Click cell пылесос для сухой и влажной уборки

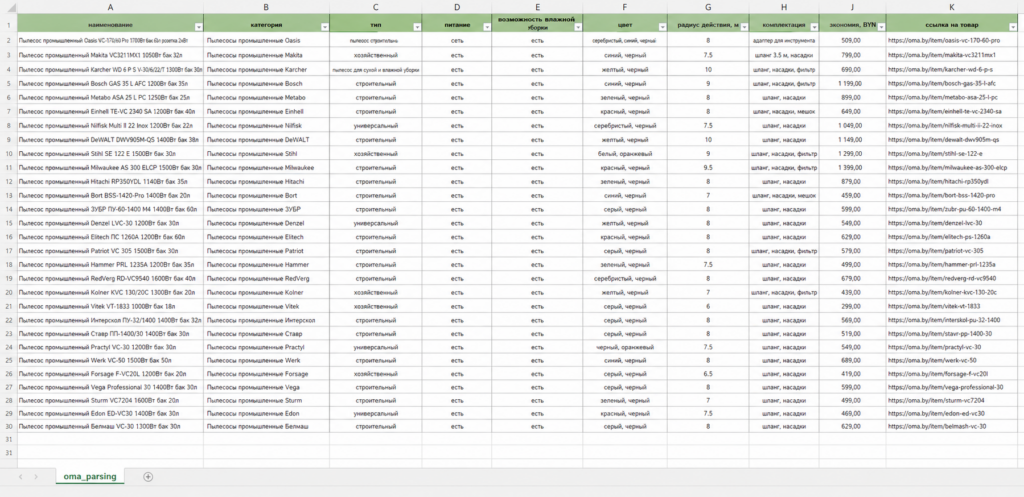(376, 69)
